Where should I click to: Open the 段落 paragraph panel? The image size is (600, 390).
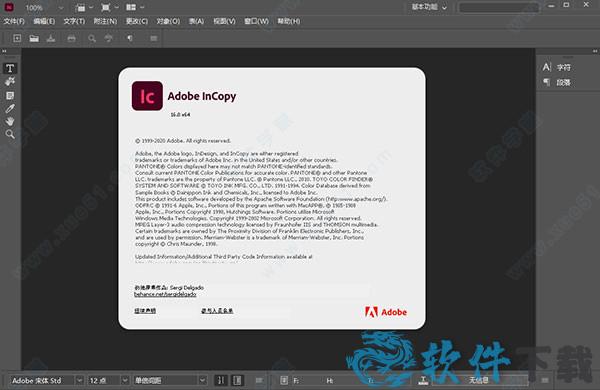pyautogui.click(x=563, y=82)
